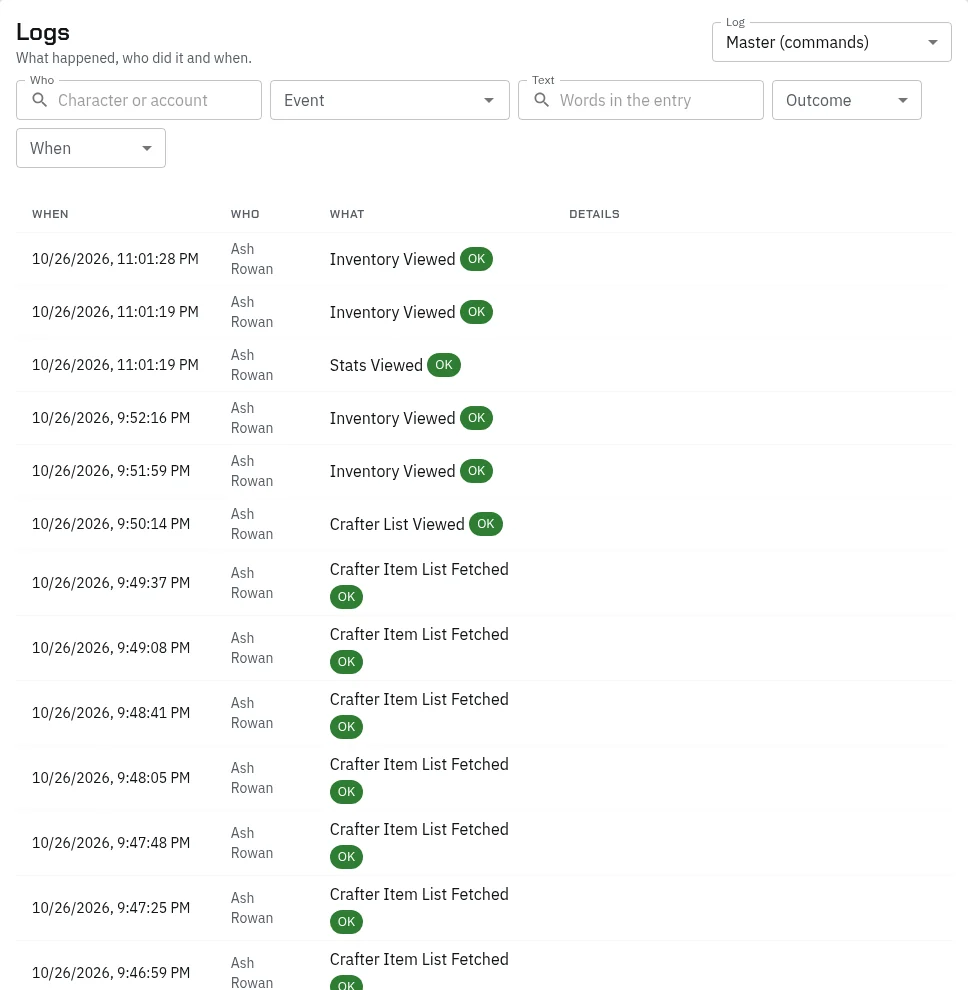The height and width of the screenshot is (990, 968).
Task: Select Crafter Item List Fetched at 9:48:05 PM
Action: [419, 765]
